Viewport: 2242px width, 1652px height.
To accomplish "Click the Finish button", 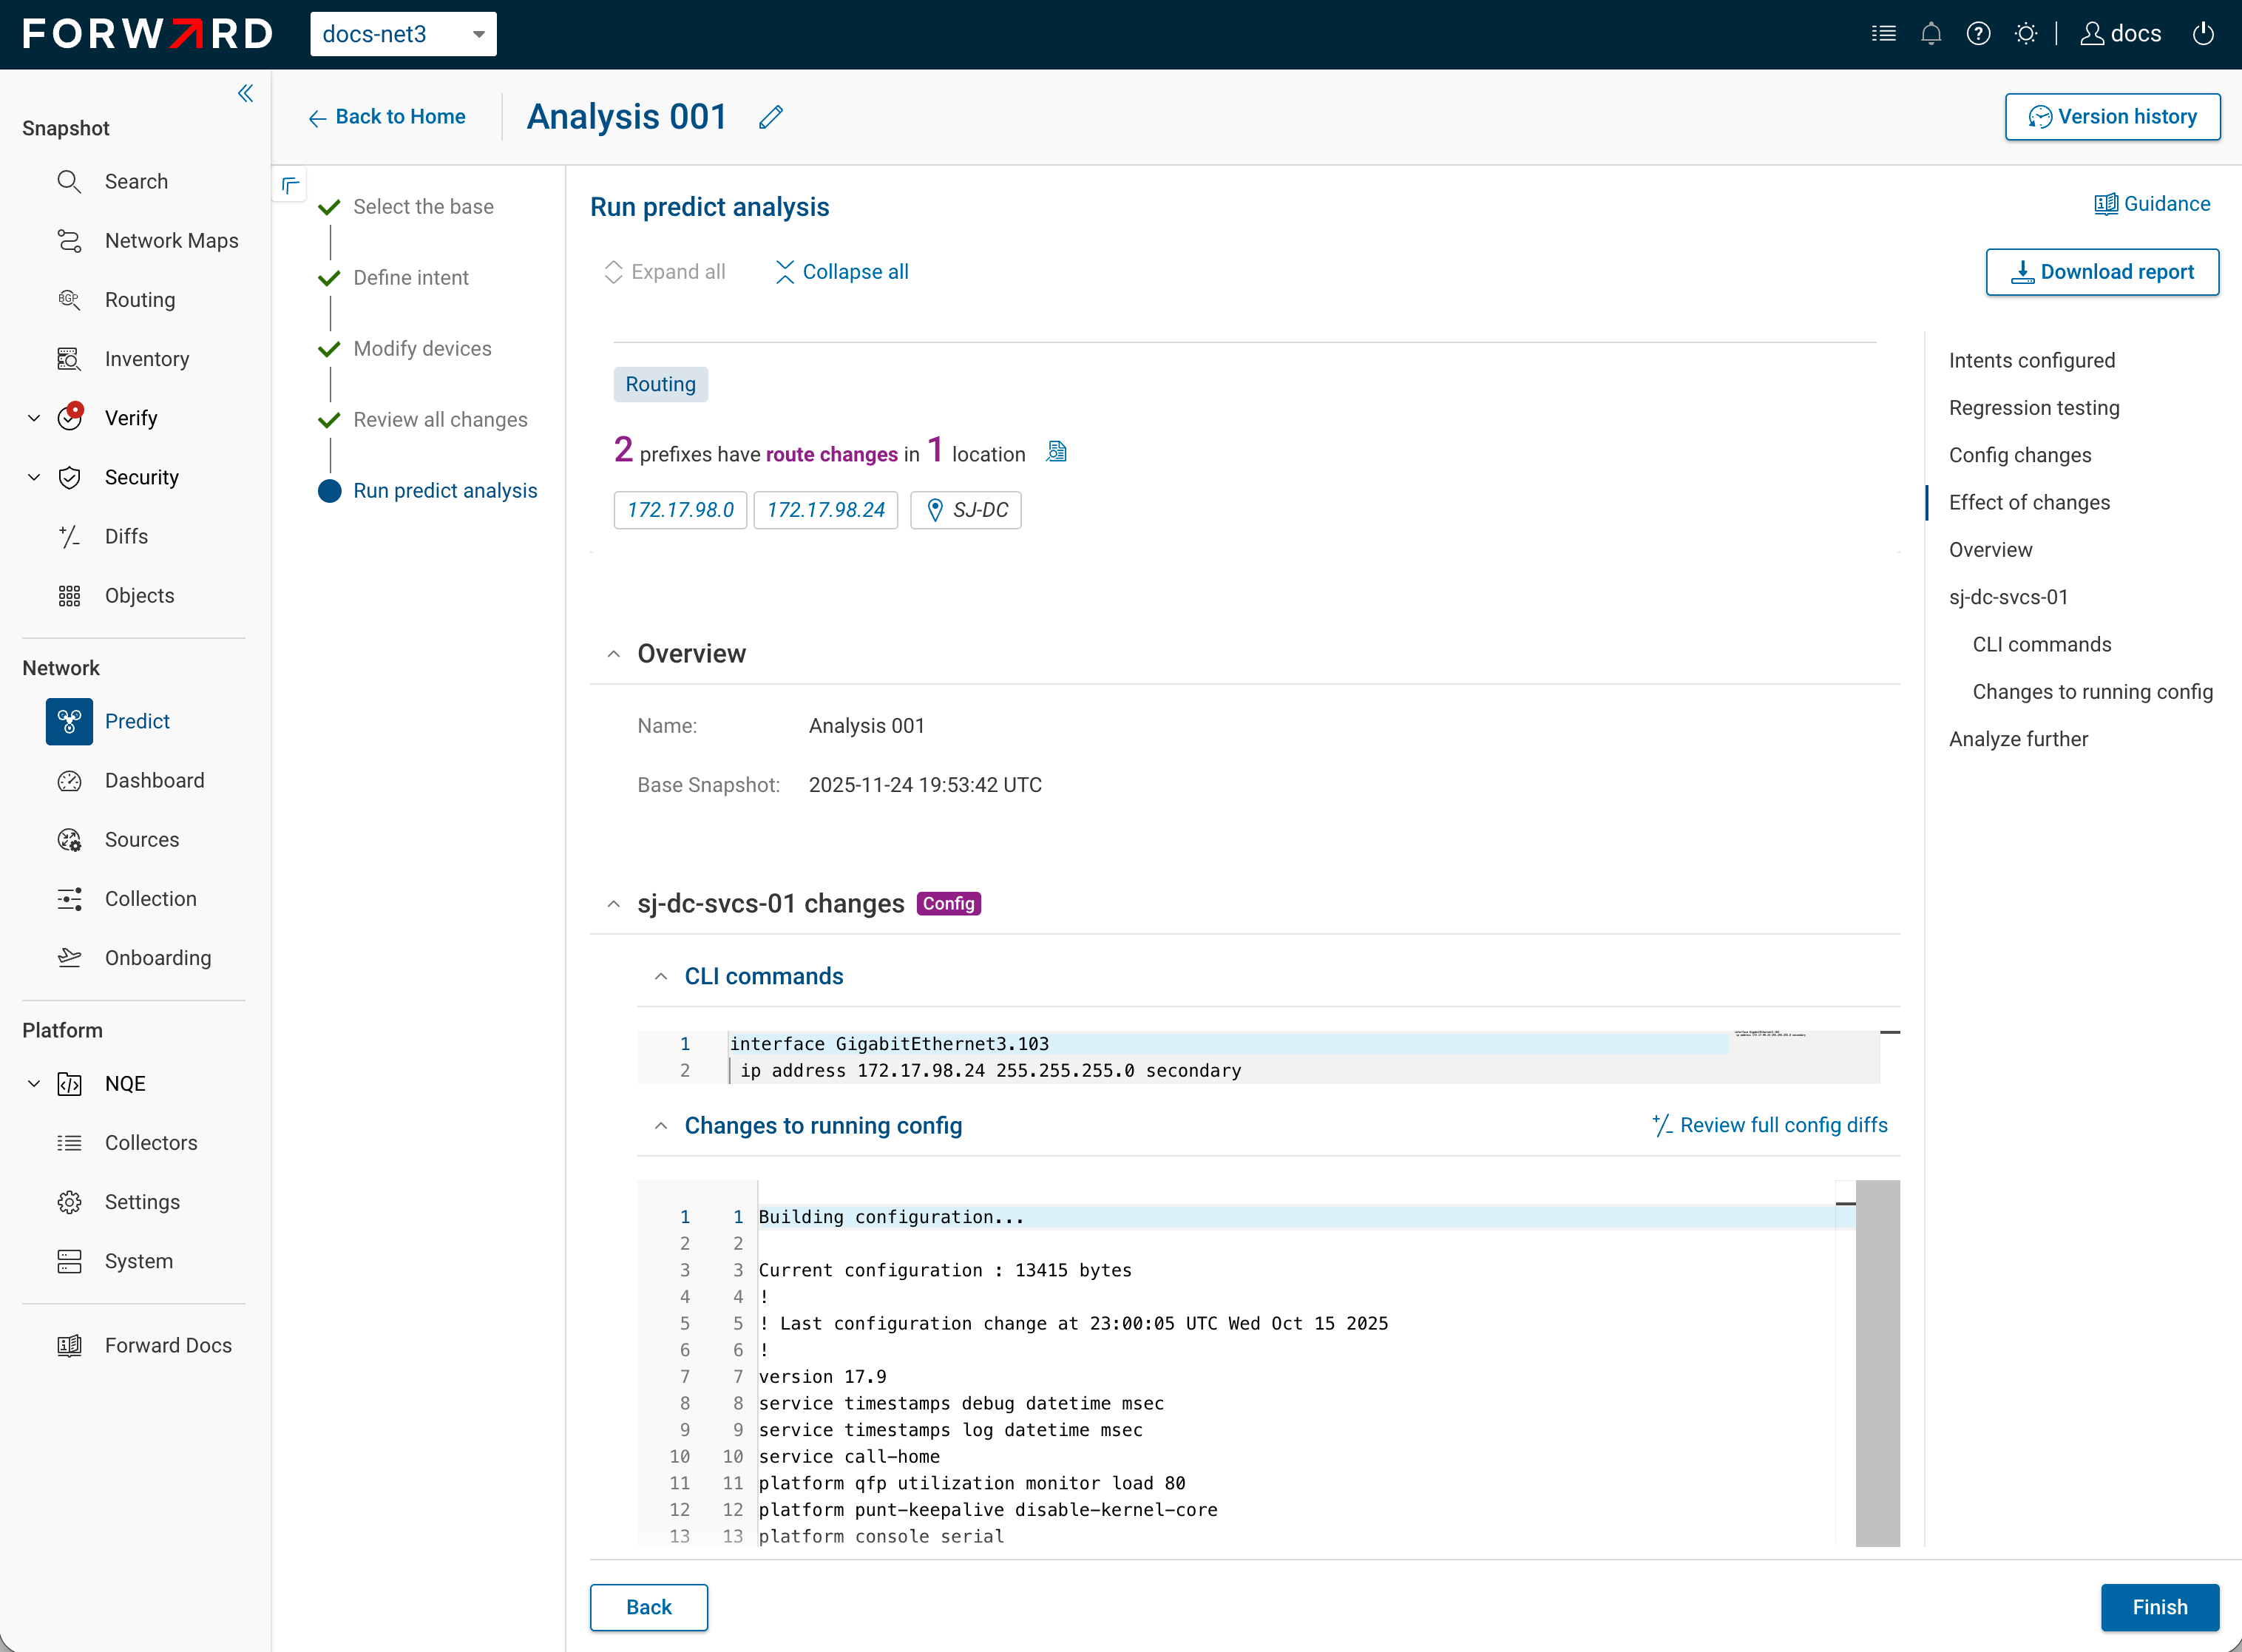I will tap(2159, 1607).
